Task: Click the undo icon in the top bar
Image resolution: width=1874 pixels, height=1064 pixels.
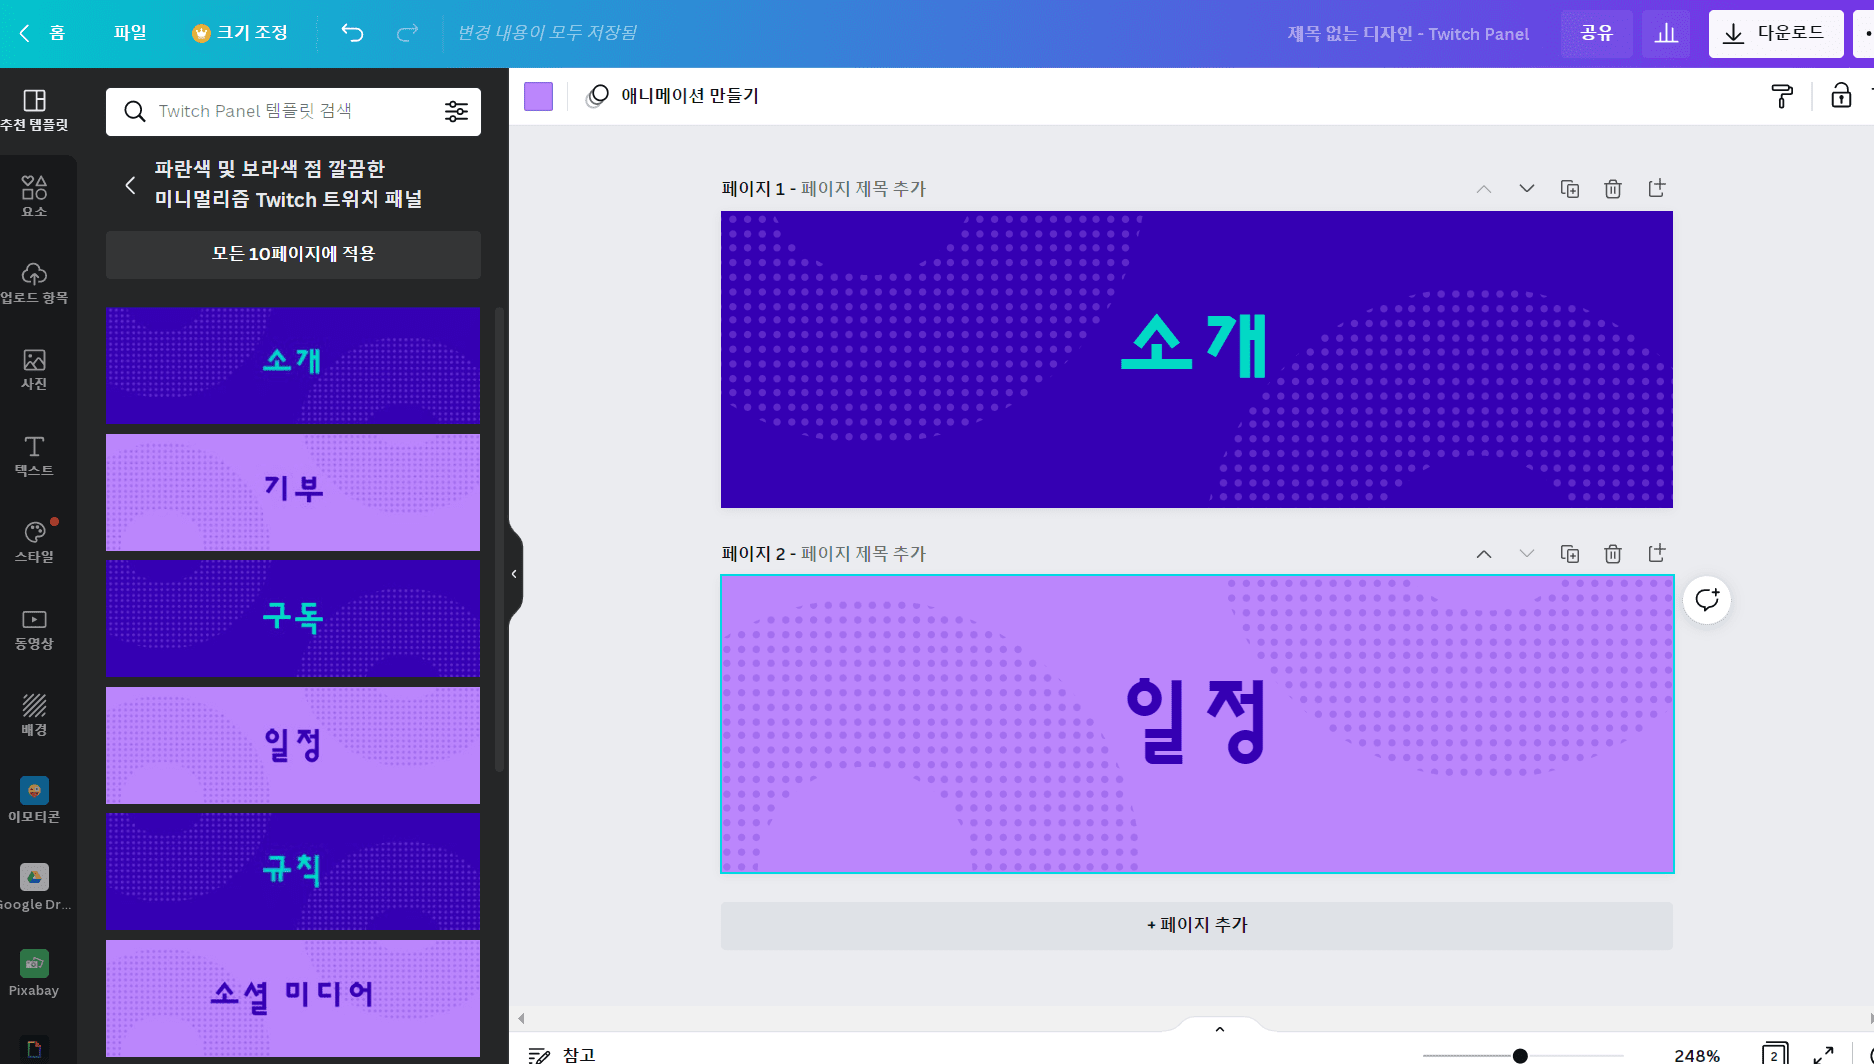Action: click(x=351, y=32)
